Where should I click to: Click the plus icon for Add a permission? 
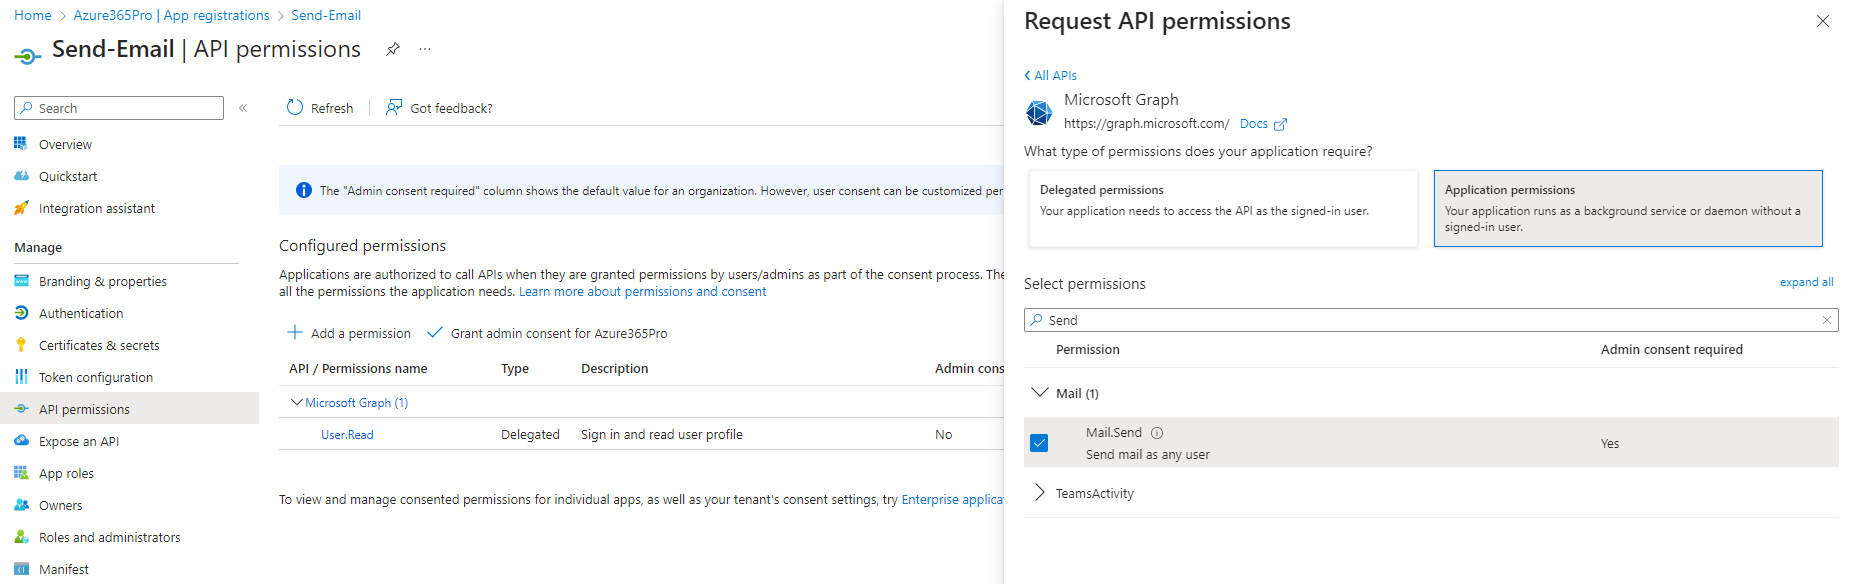click(x=295, y=332)
